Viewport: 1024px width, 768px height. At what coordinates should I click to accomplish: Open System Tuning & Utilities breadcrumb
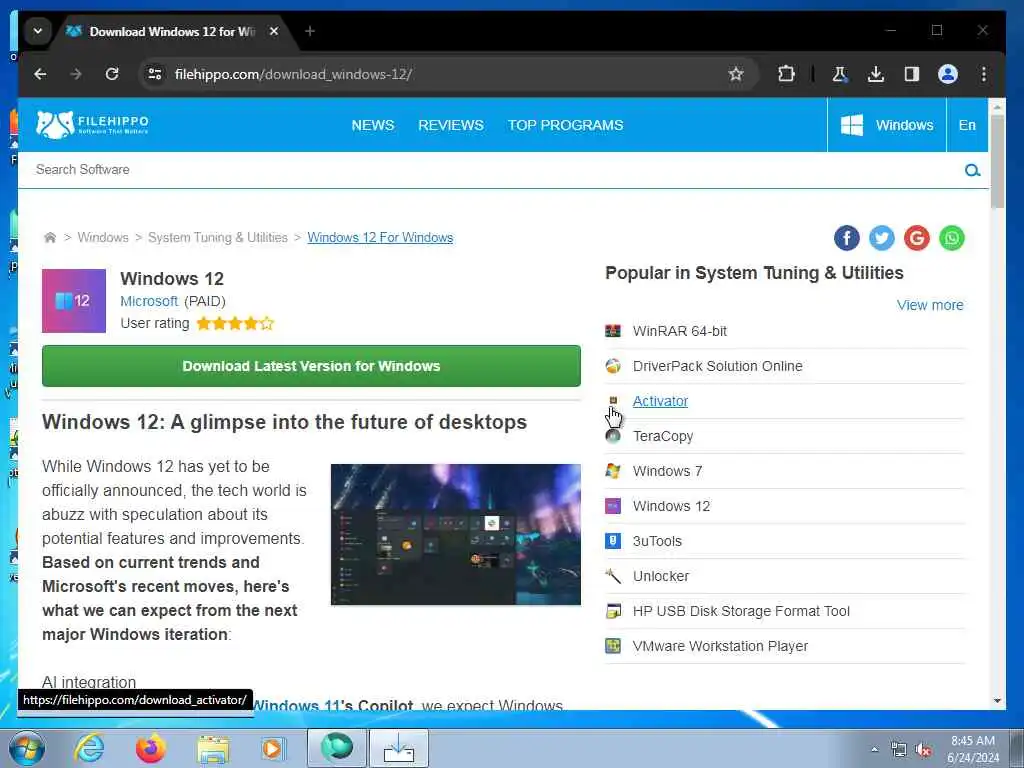[x=217, y=238]
